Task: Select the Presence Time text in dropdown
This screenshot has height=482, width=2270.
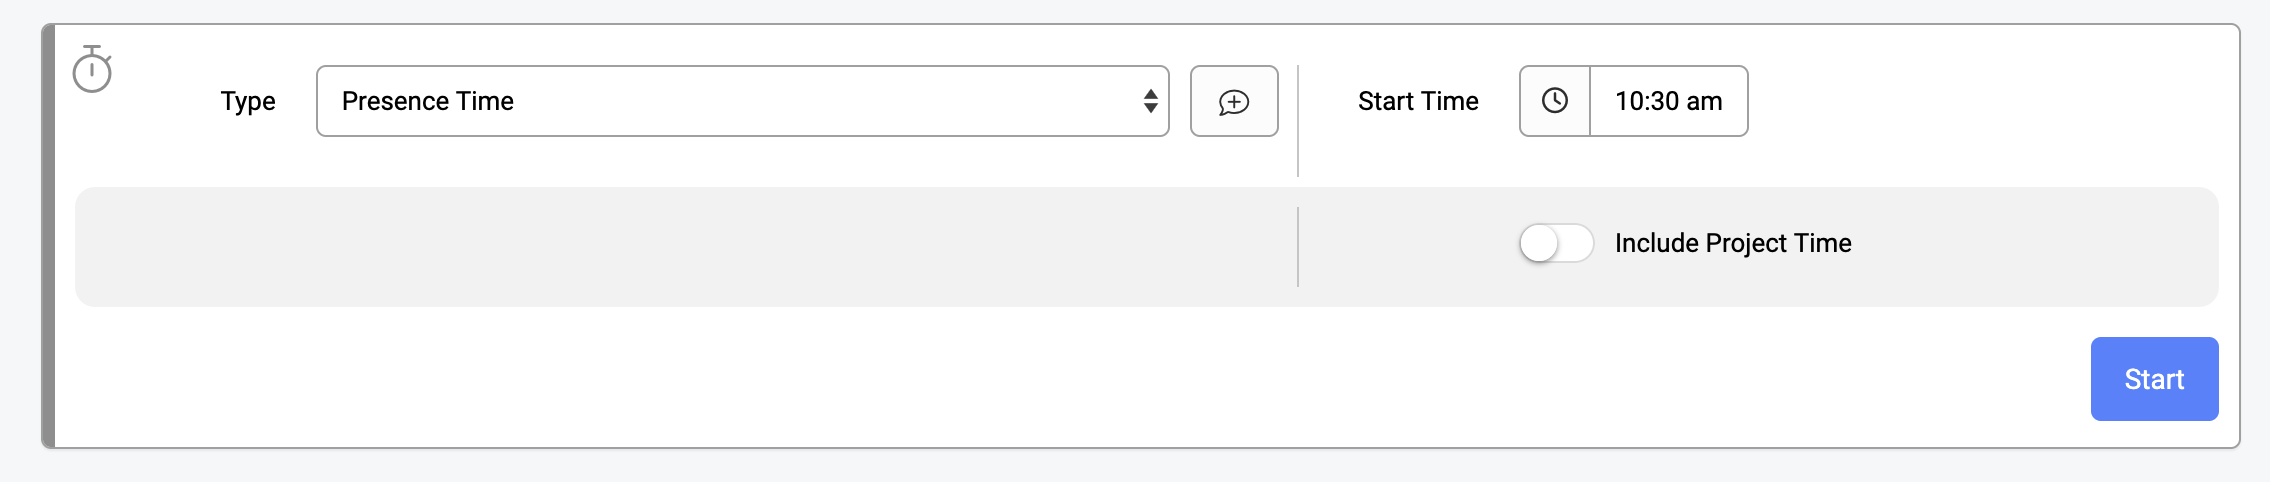Action: (428, 101)
